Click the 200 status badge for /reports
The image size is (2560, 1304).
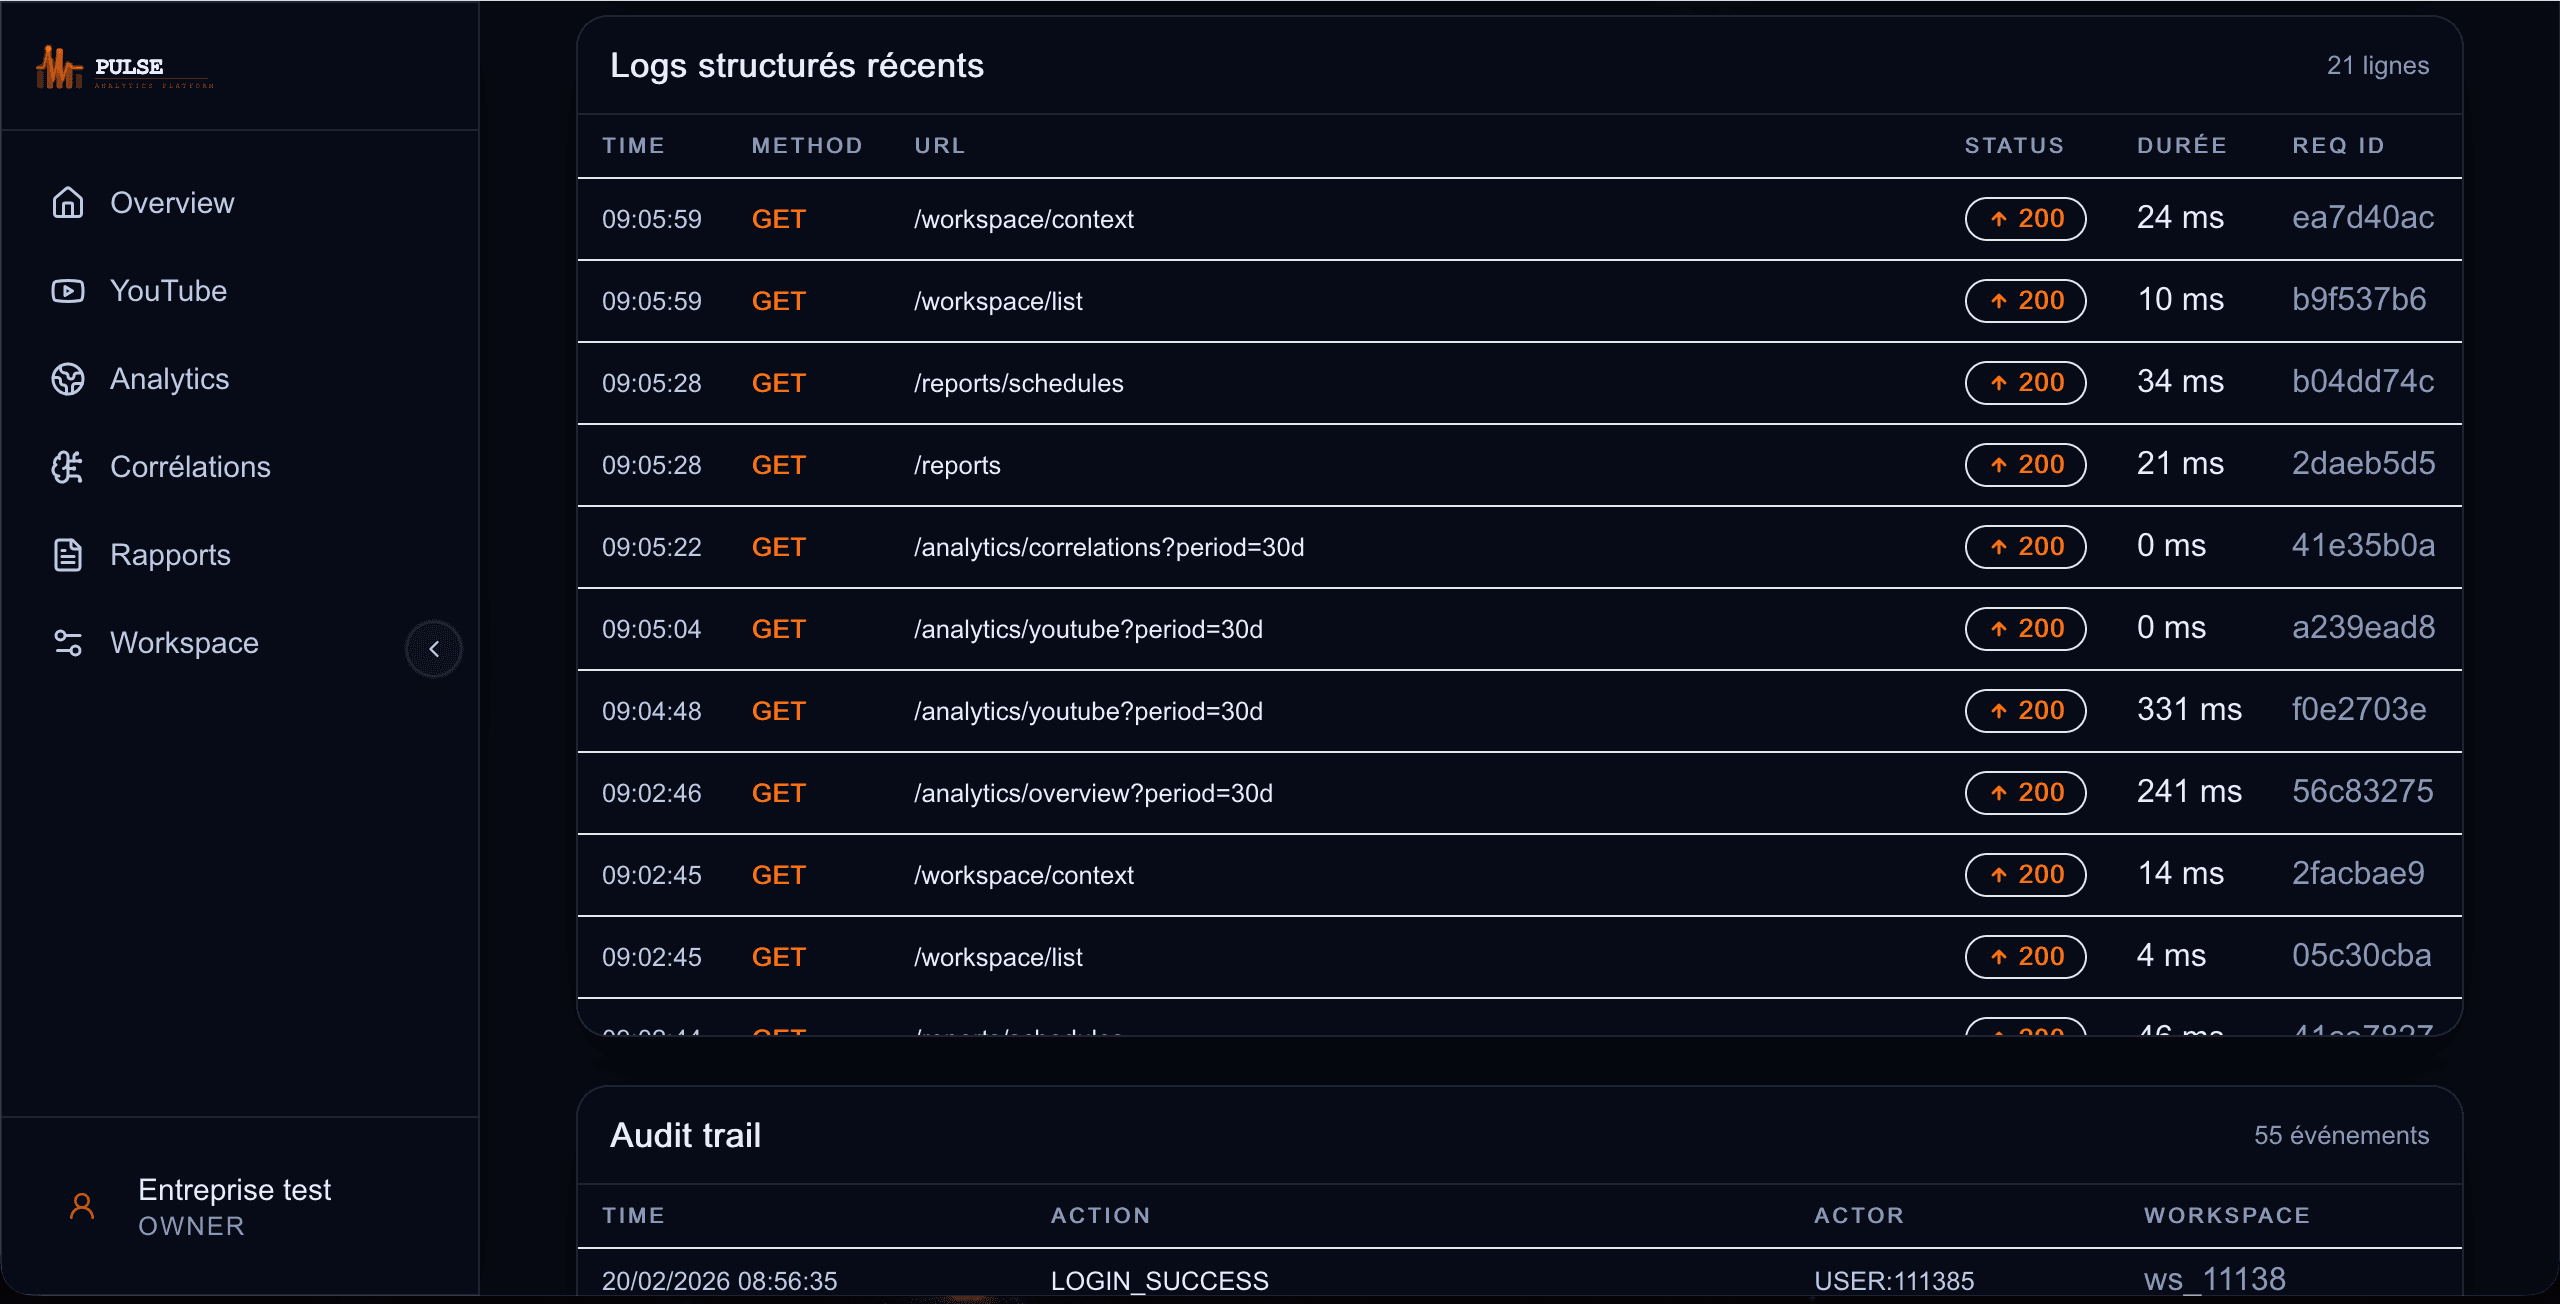[2025, 465]
